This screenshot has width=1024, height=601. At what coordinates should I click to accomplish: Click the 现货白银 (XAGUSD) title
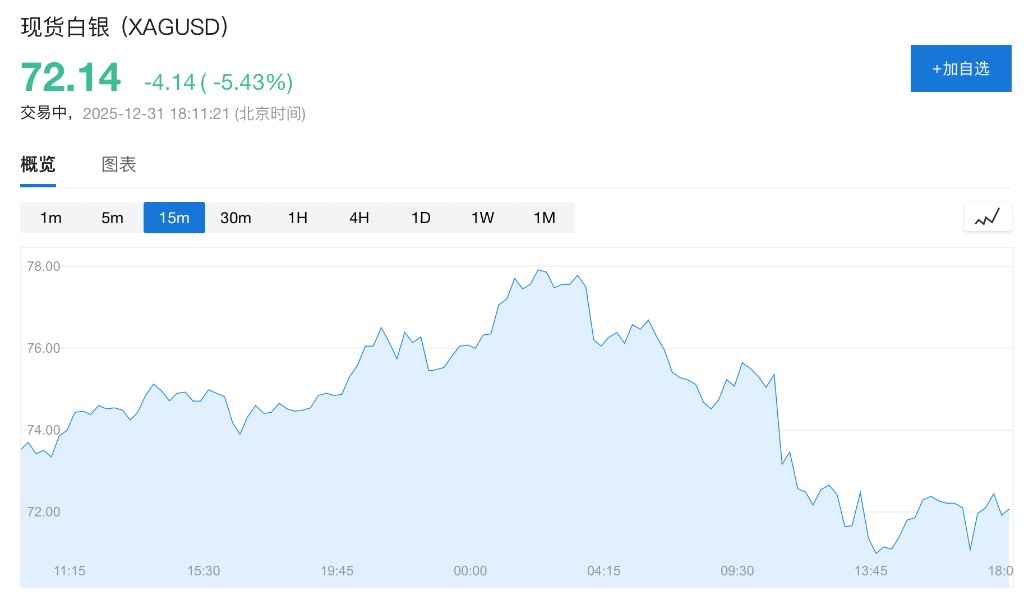click(125, 27)
